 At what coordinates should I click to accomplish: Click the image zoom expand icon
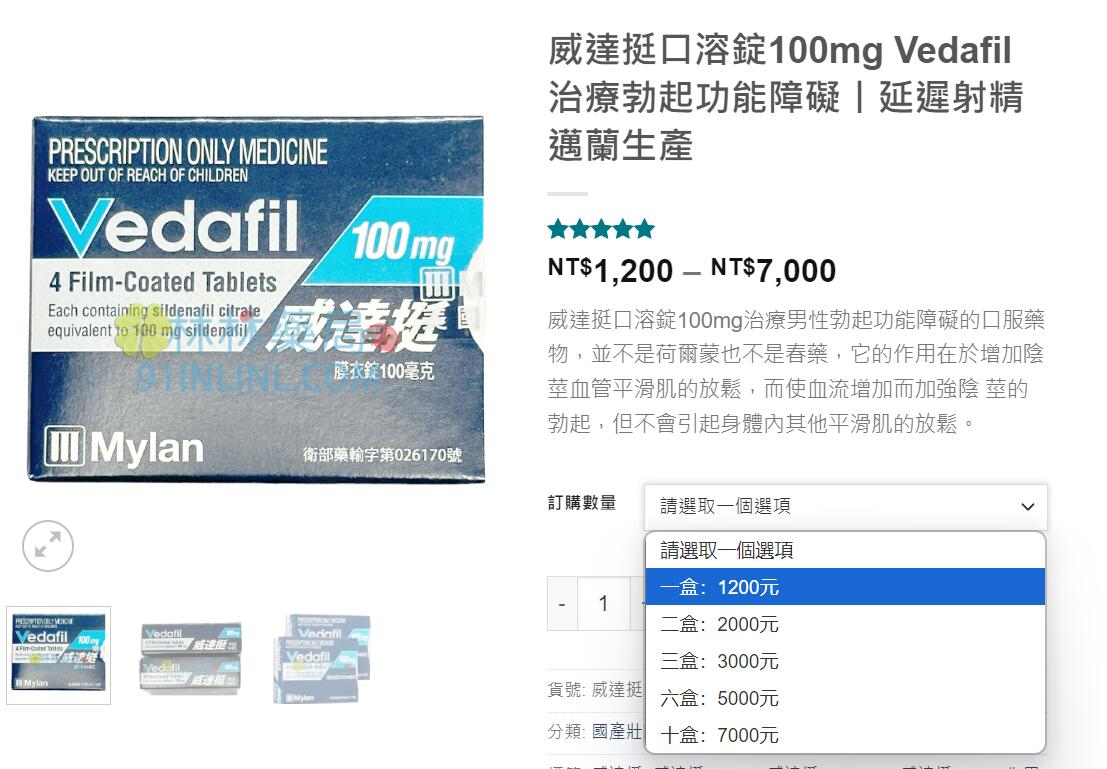(x=47, y=546)
